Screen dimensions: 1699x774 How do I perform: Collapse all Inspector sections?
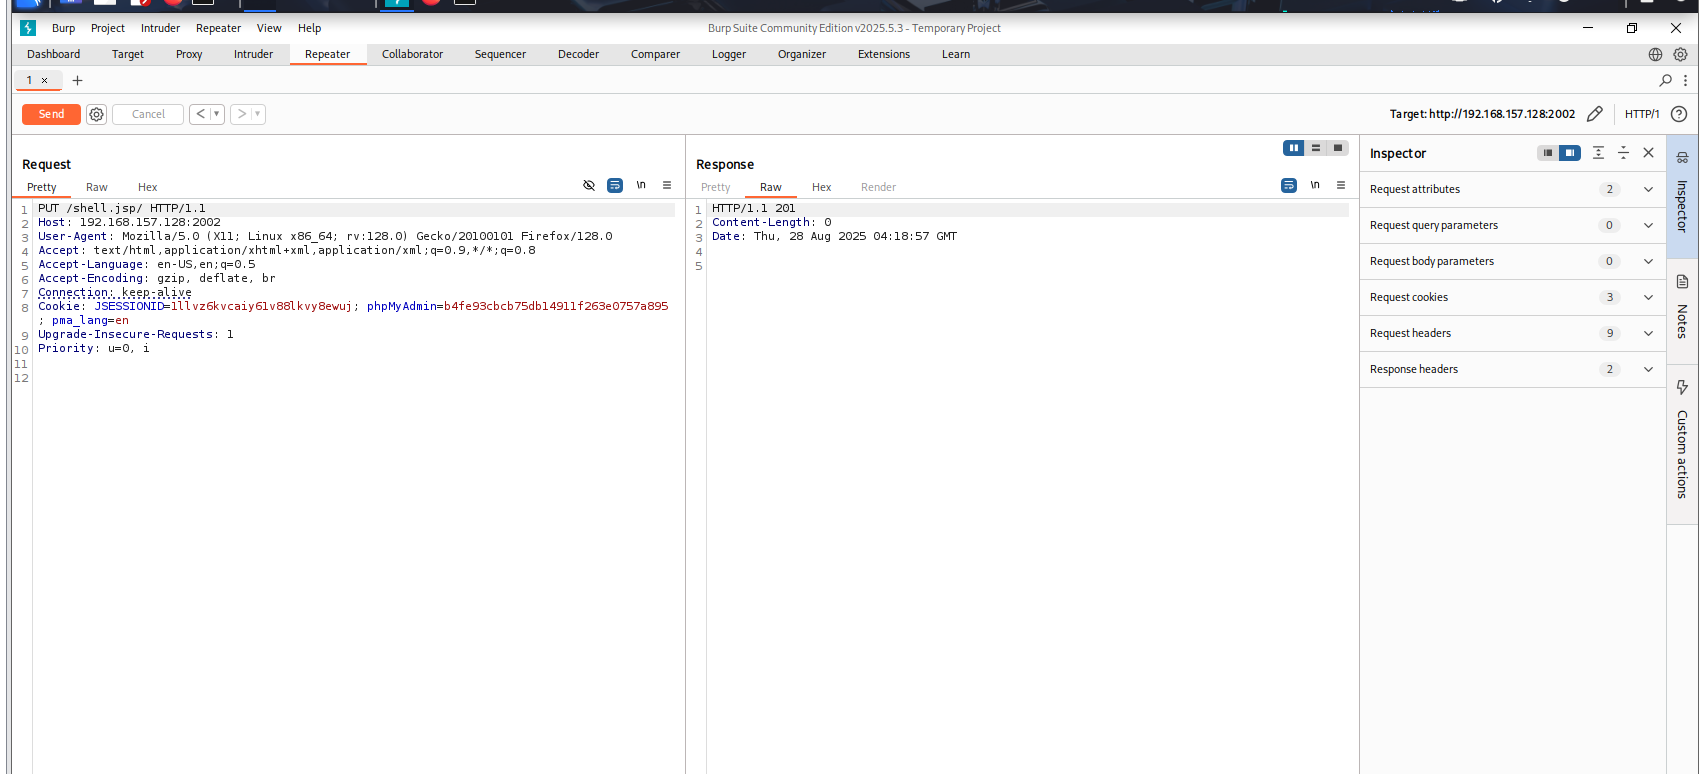(1623, 153)
